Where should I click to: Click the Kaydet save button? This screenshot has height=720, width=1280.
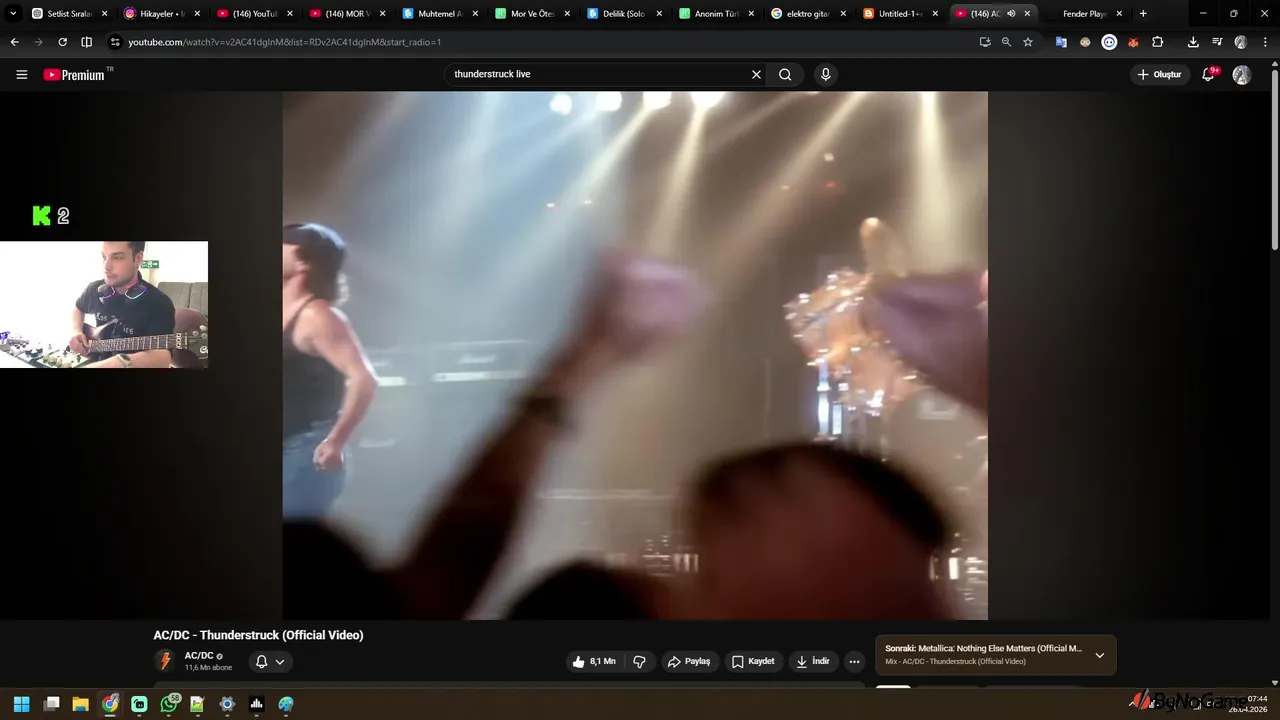pos(753,661)
